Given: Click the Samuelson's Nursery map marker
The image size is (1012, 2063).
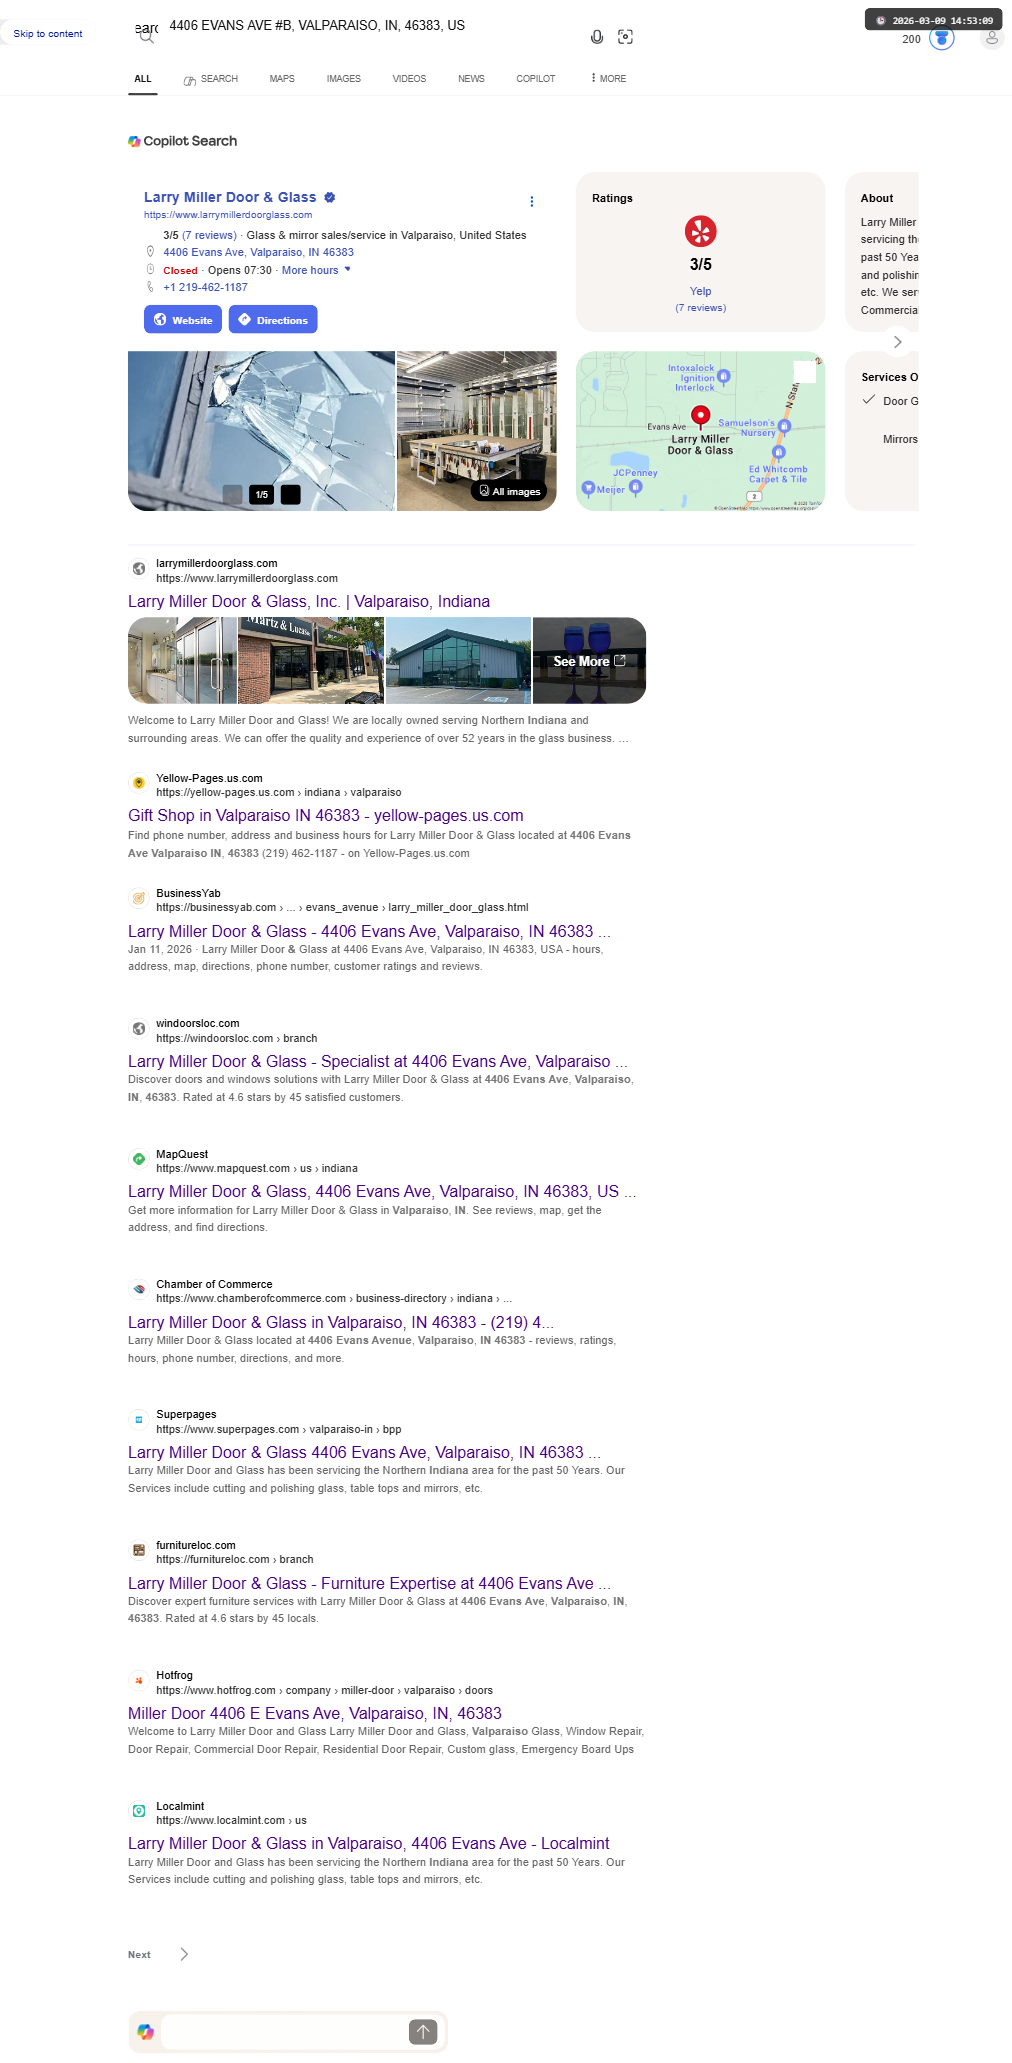Looking at the screenshot, I should [784, 427].
